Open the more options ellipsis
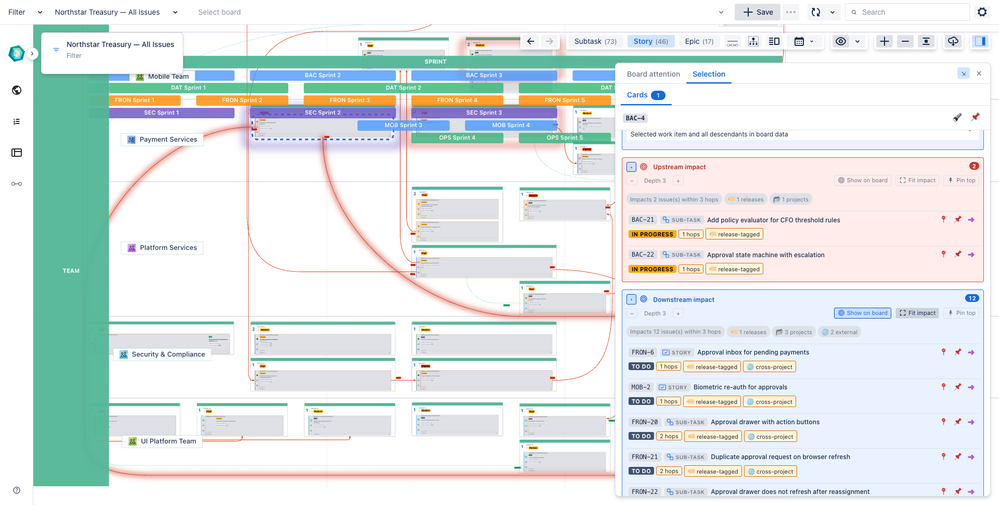 point(791,12)
